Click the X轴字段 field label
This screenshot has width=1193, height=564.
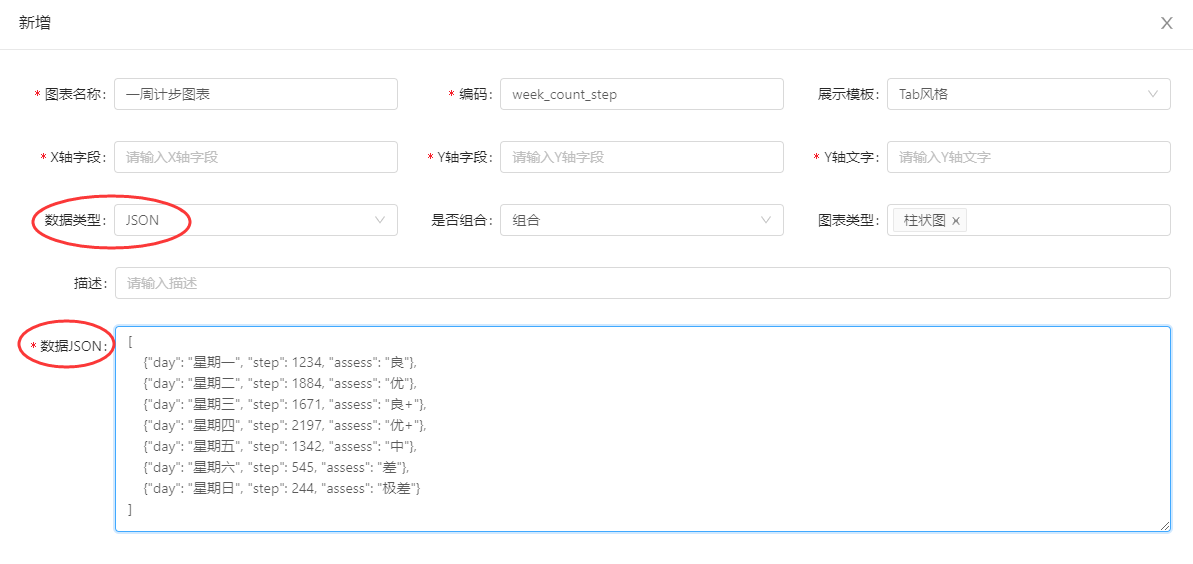point(77,157)
